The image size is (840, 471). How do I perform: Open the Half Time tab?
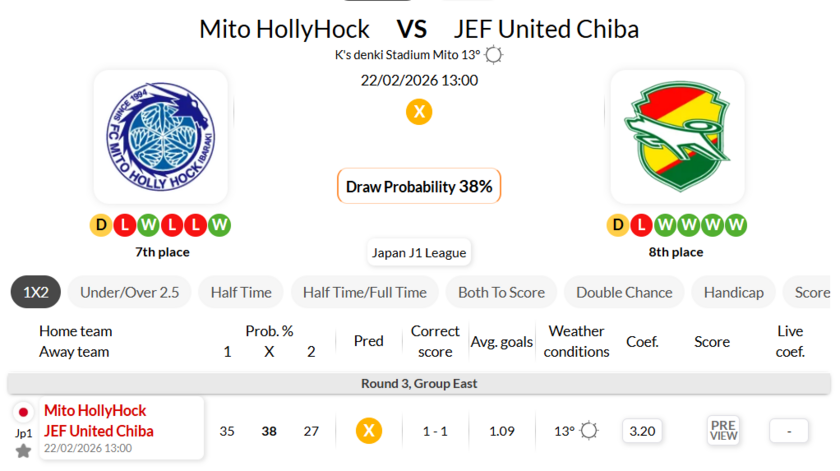[x=241, y=292]
